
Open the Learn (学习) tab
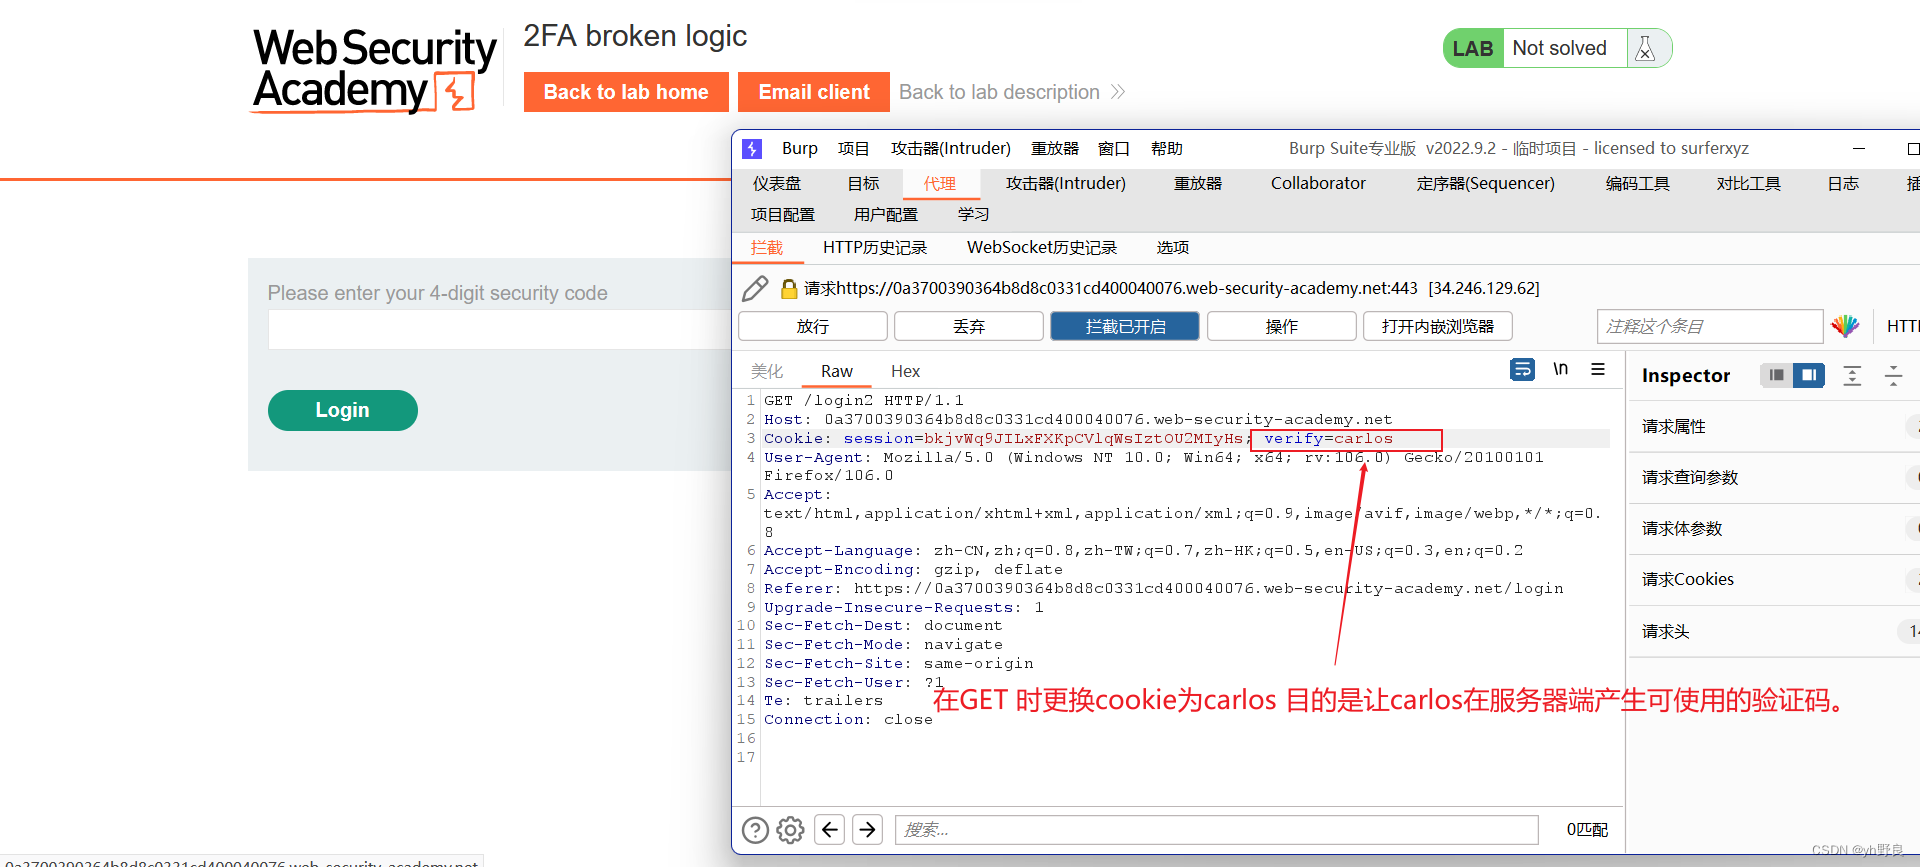pyautogui.click(x=972, y=215)
